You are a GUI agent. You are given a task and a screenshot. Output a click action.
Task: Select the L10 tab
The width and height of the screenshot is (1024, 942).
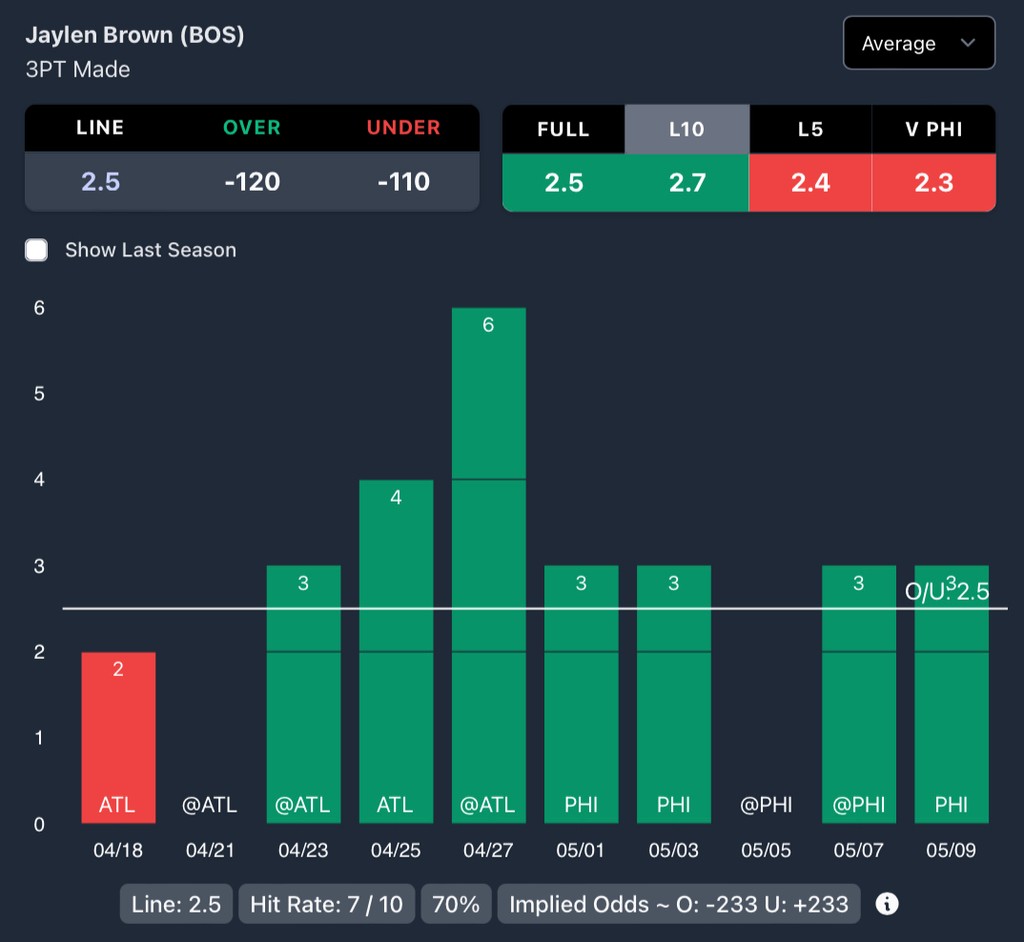(x=687, y=129)
